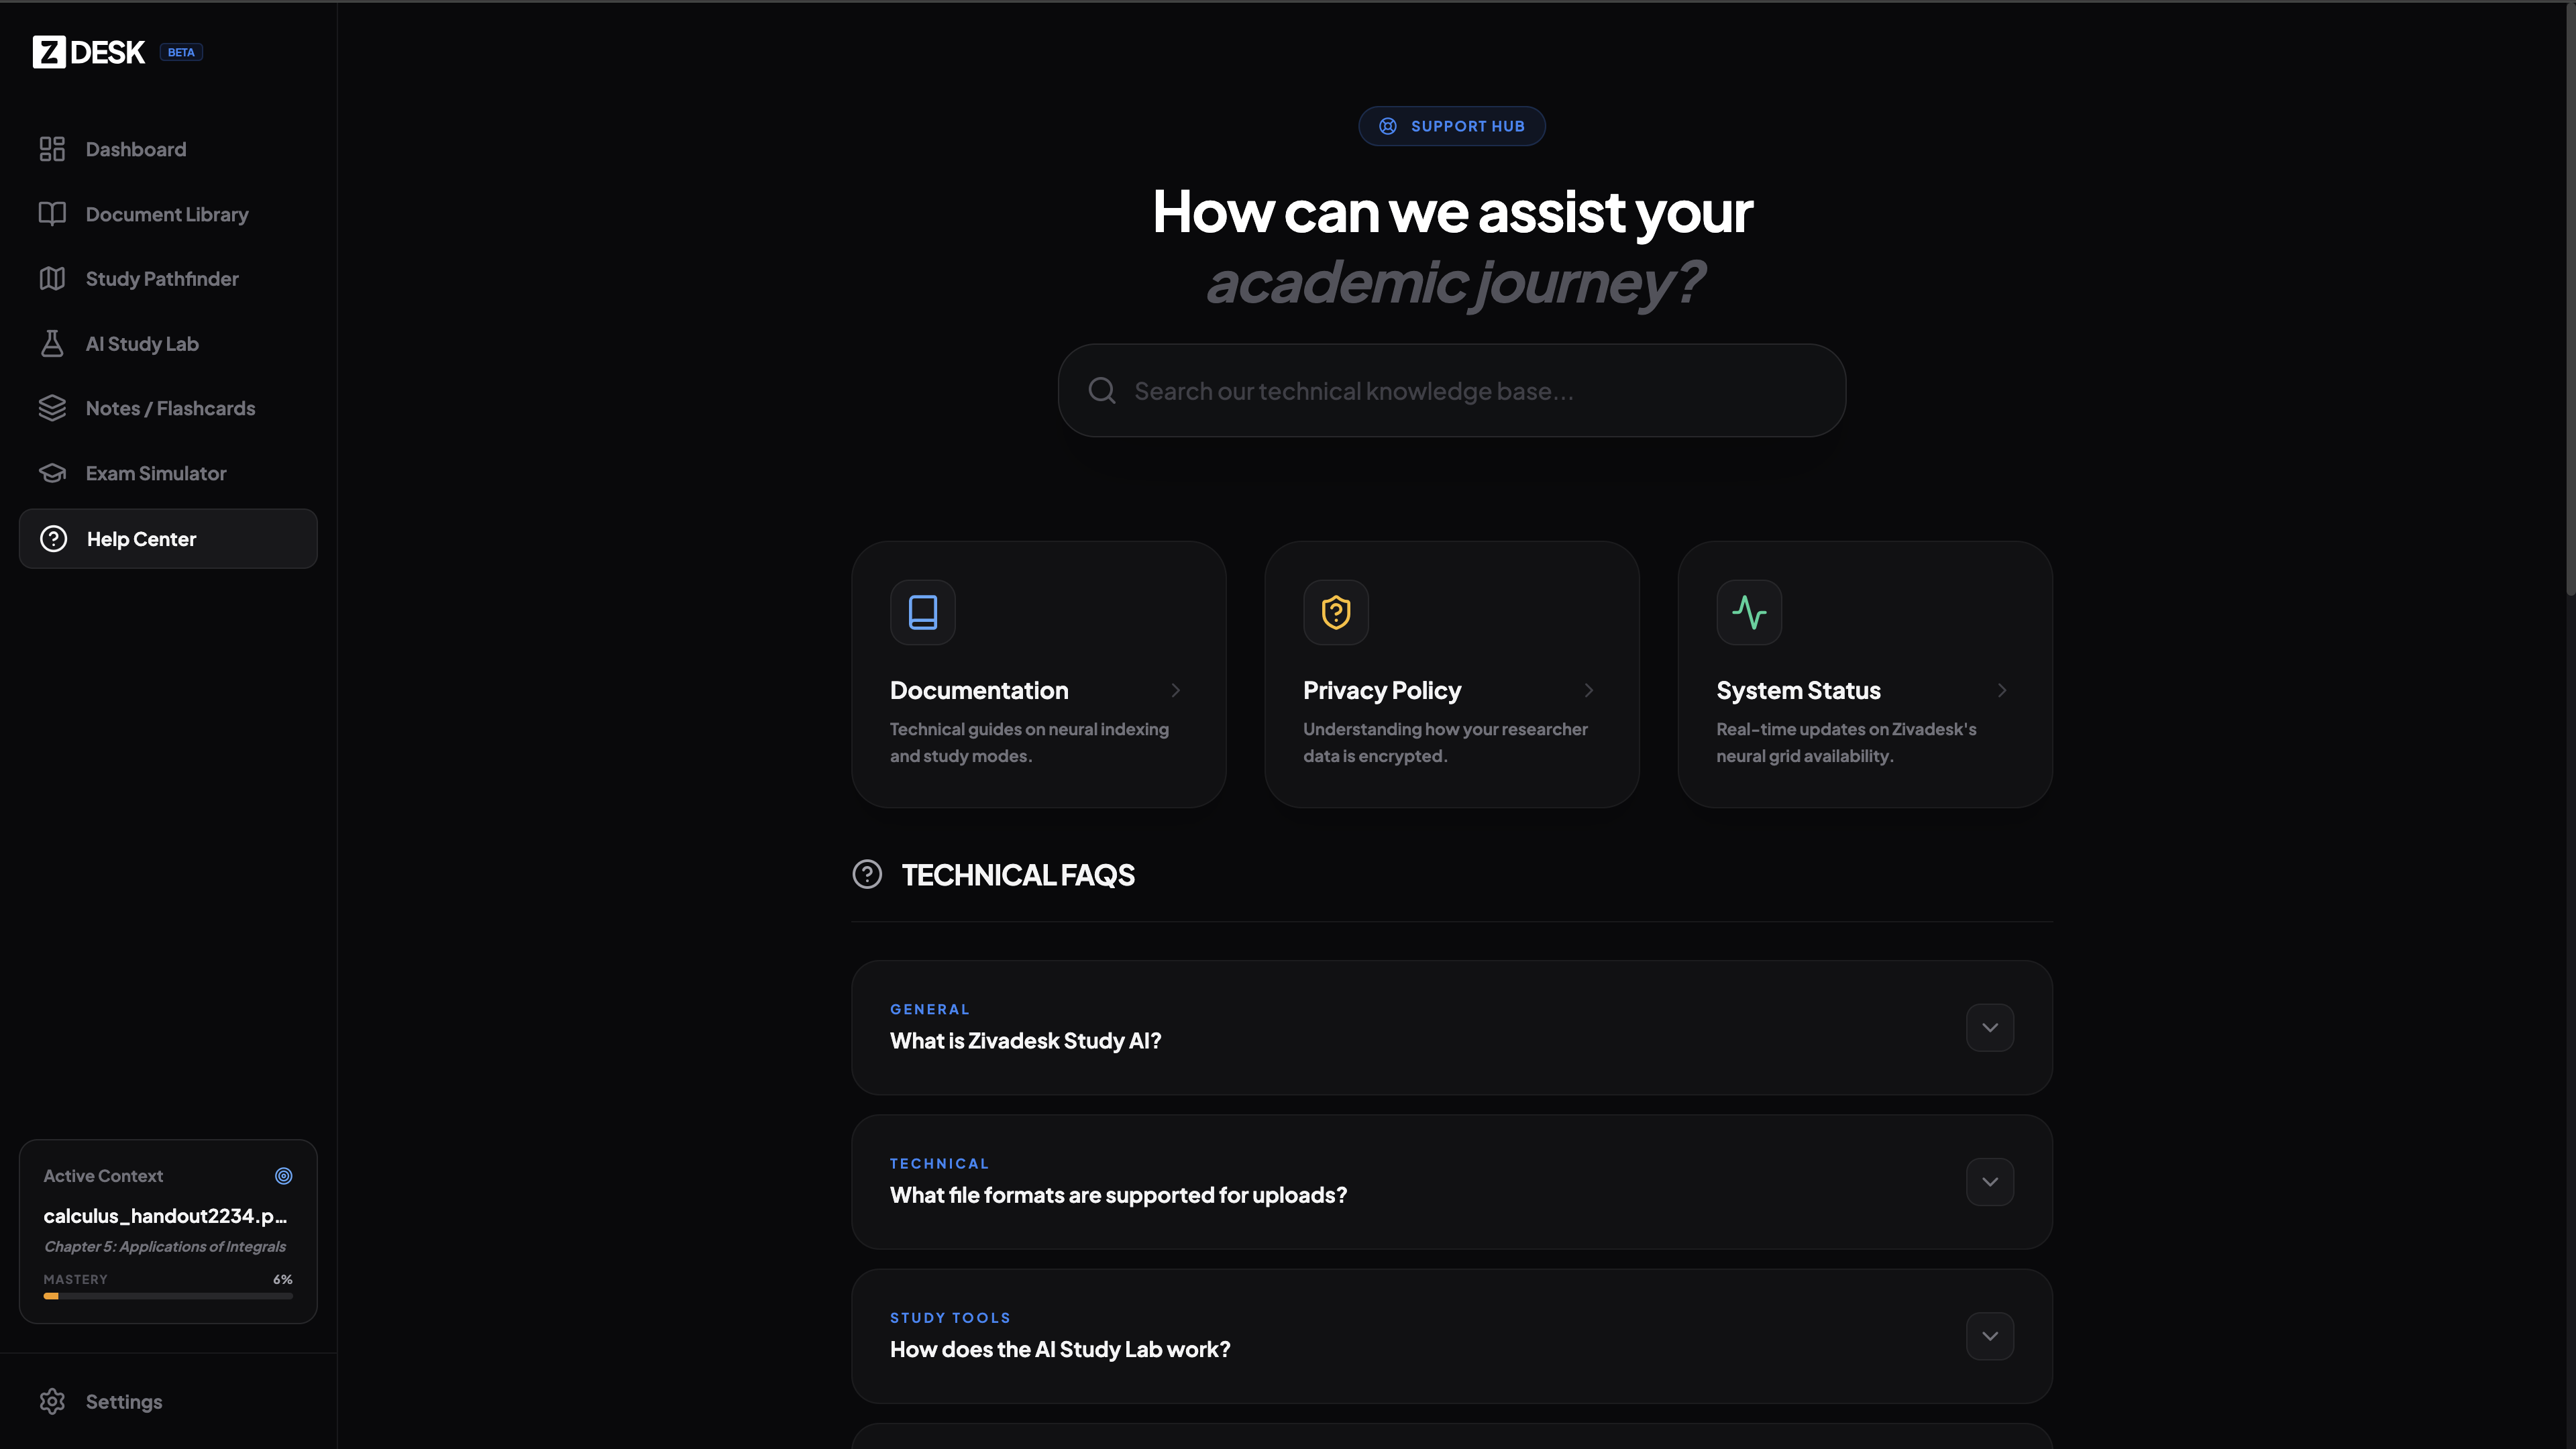Click the Privacy Policy shield icon
The height and width of the screenshot is (1449, 2576).
1336,612
